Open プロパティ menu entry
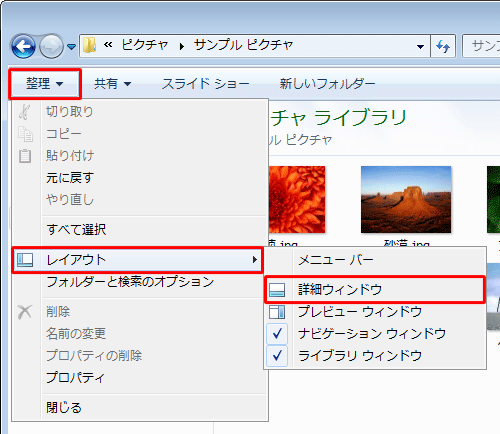This screenshot has width=500, height=434. (140, 378)
